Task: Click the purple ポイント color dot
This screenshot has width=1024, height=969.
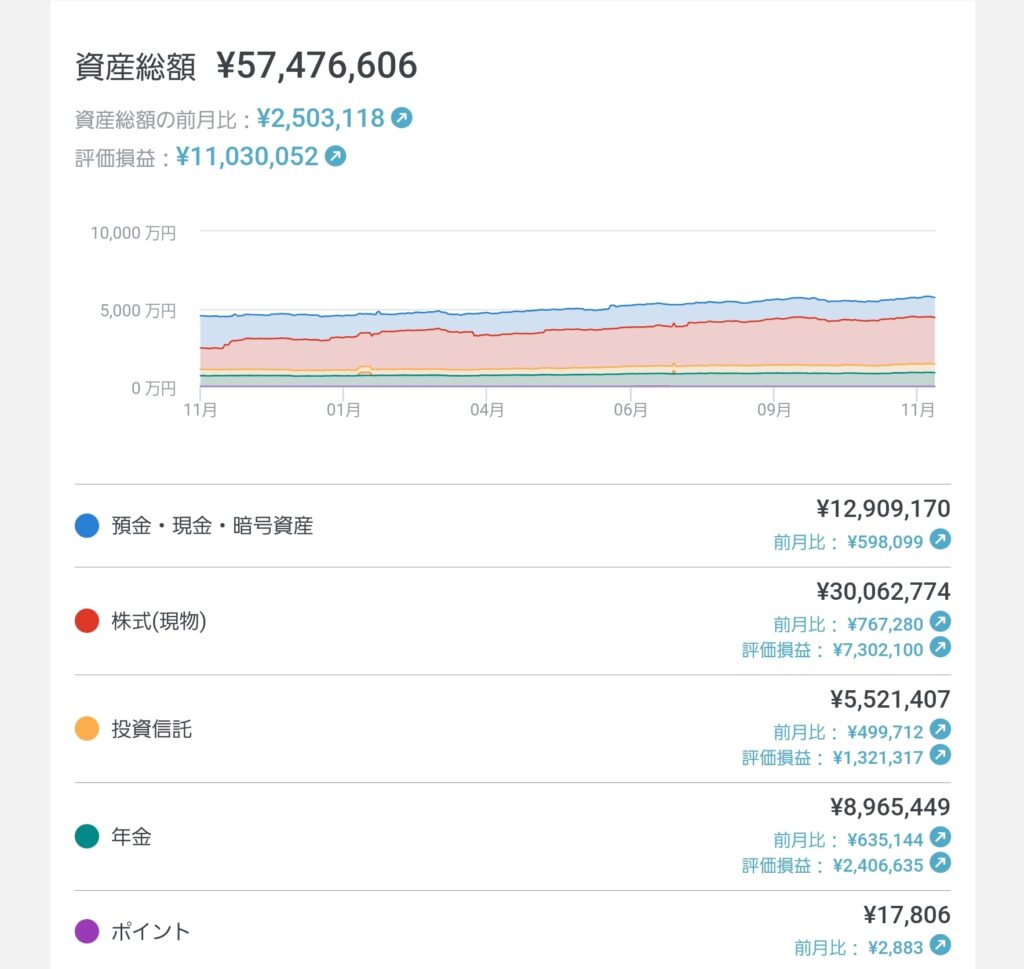Action: point(87,931)
